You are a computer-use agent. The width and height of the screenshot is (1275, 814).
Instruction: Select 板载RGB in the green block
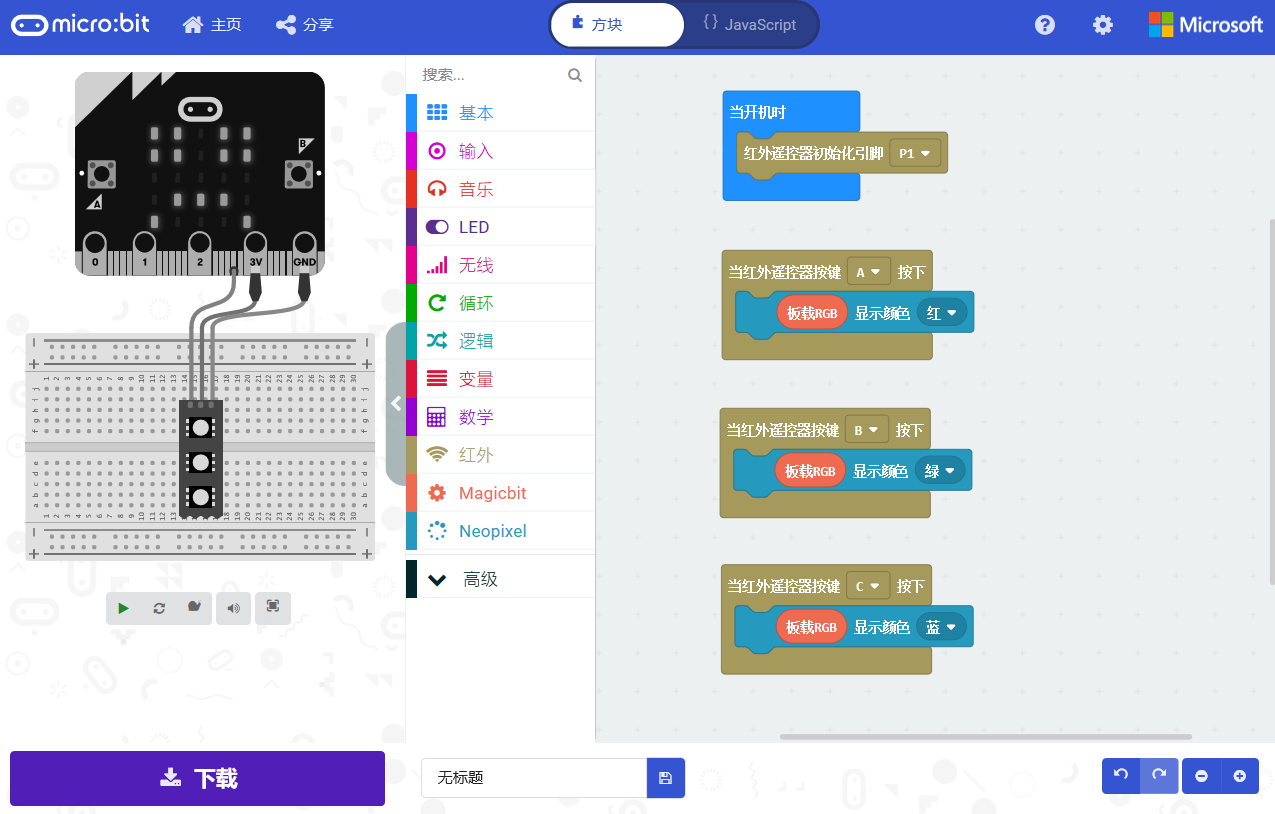tap(810, 471)
